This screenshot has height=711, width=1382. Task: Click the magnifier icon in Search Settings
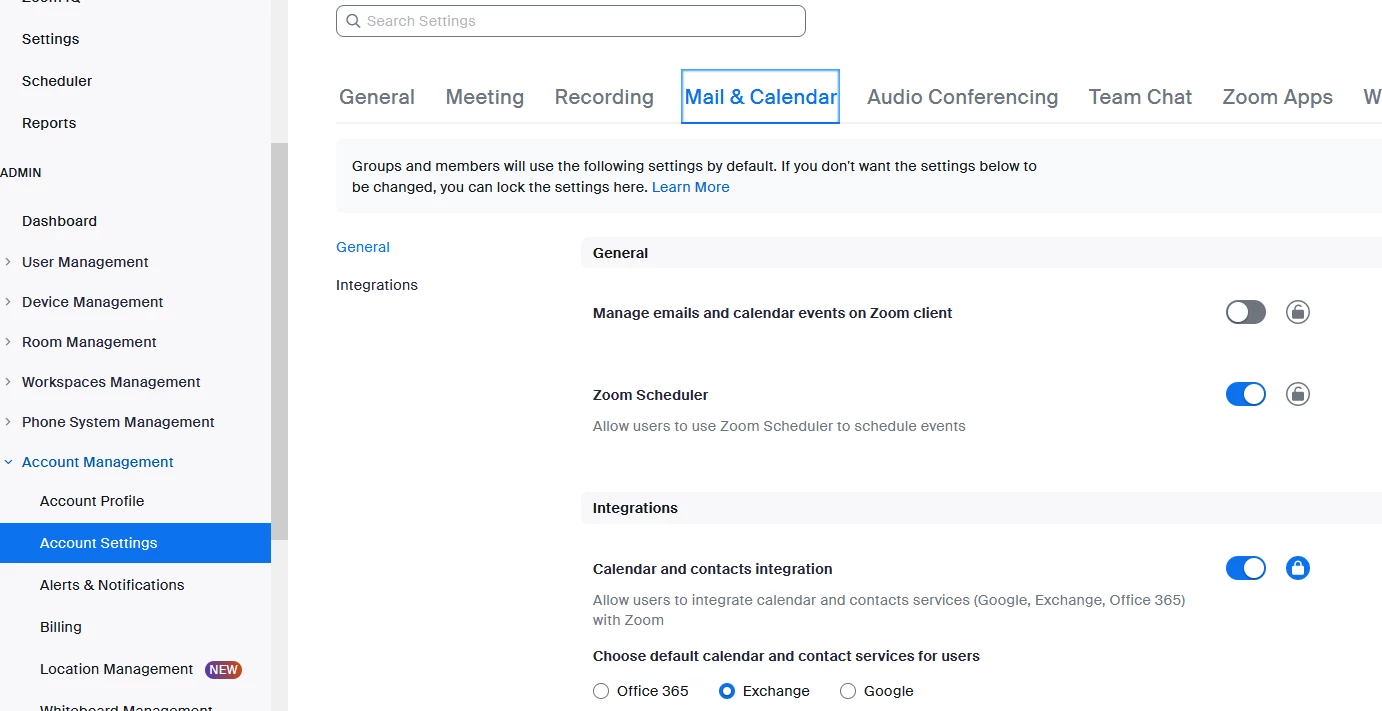point(353,21)
